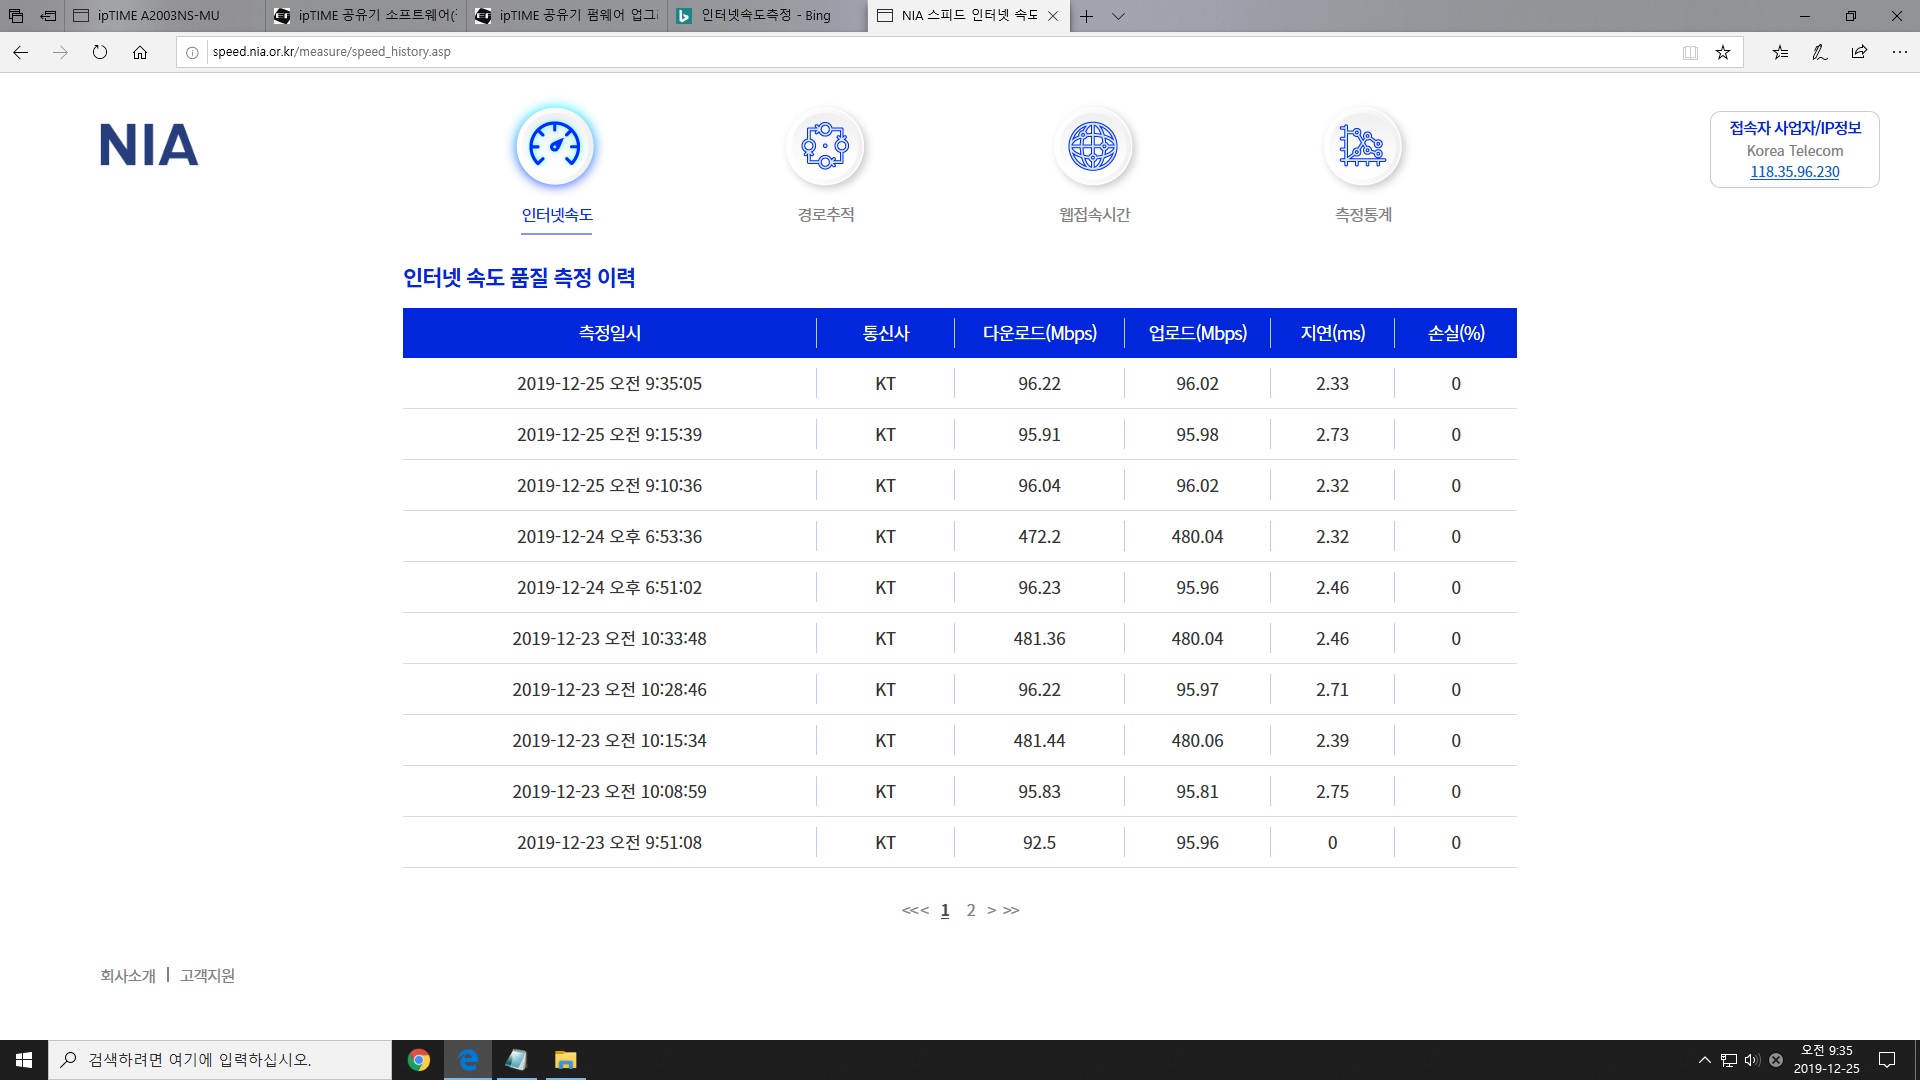Click the NIA logo
Image resolution: width=1920 pixels, height=1080 pixels.
coord(149,145)
